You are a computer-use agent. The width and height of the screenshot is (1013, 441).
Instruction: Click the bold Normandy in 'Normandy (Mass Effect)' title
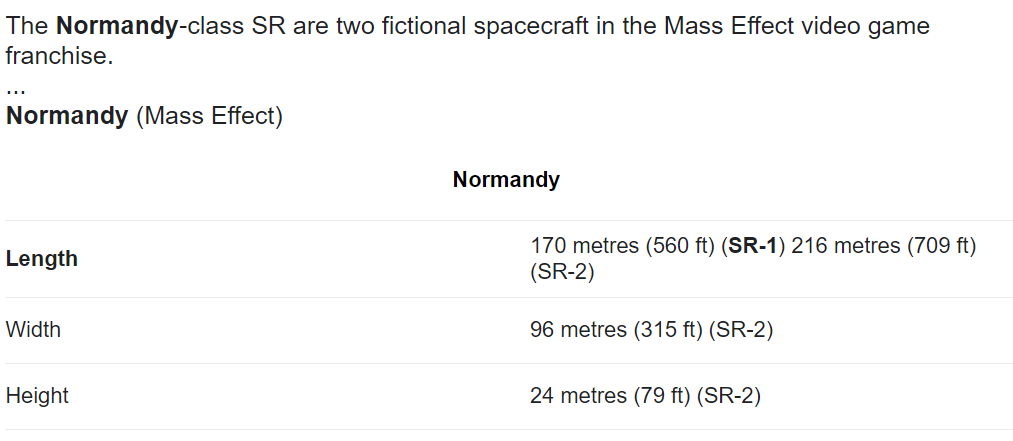click(67, 116)
